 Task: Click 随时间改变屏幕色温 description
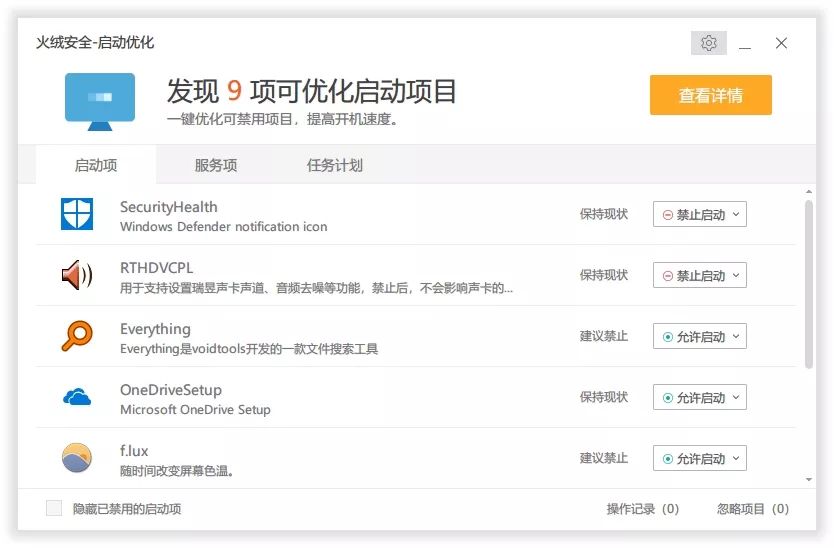pyautogui.click(x=177, y=471)
